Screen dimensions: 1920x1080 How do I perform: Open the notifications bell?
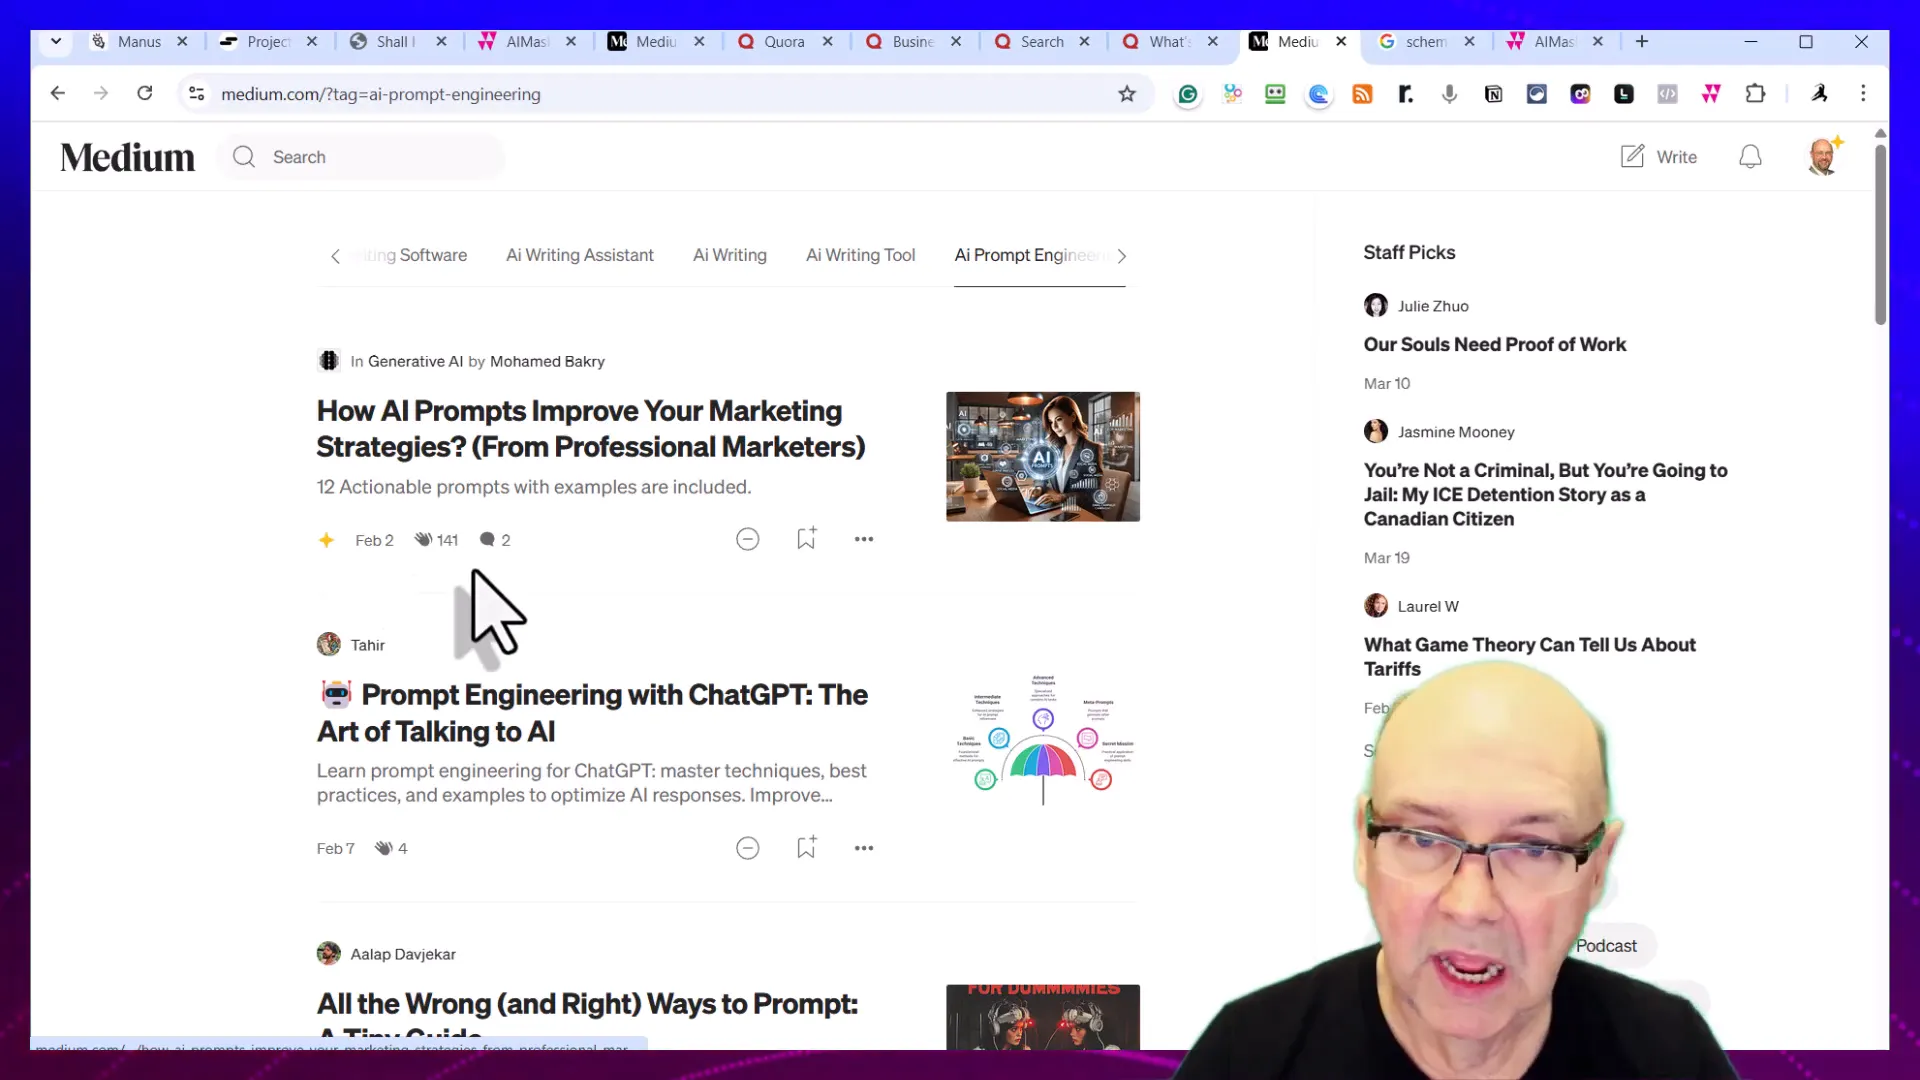[1750, 157]
